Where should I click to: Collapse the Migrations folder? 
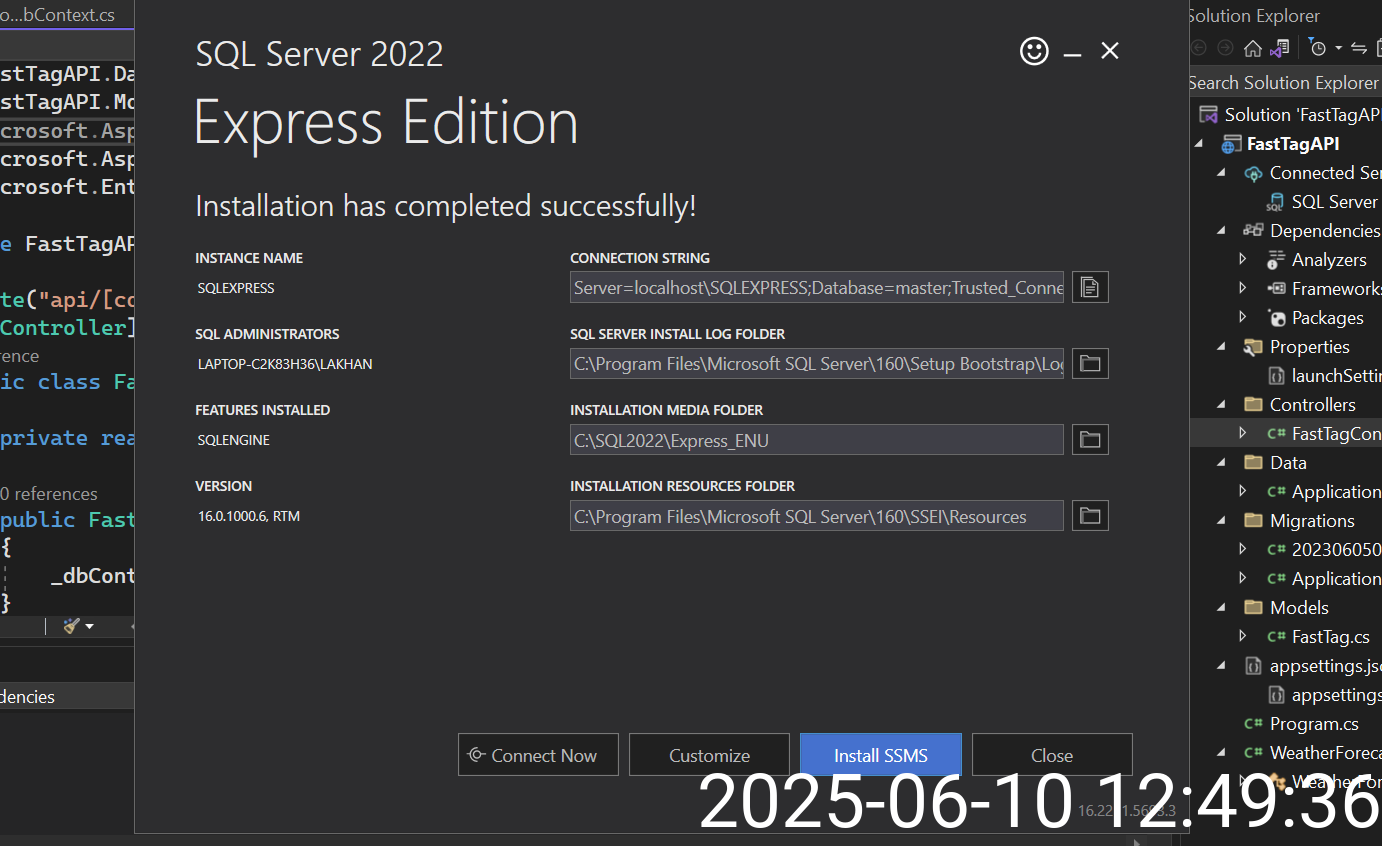[x=1222, y=521]
